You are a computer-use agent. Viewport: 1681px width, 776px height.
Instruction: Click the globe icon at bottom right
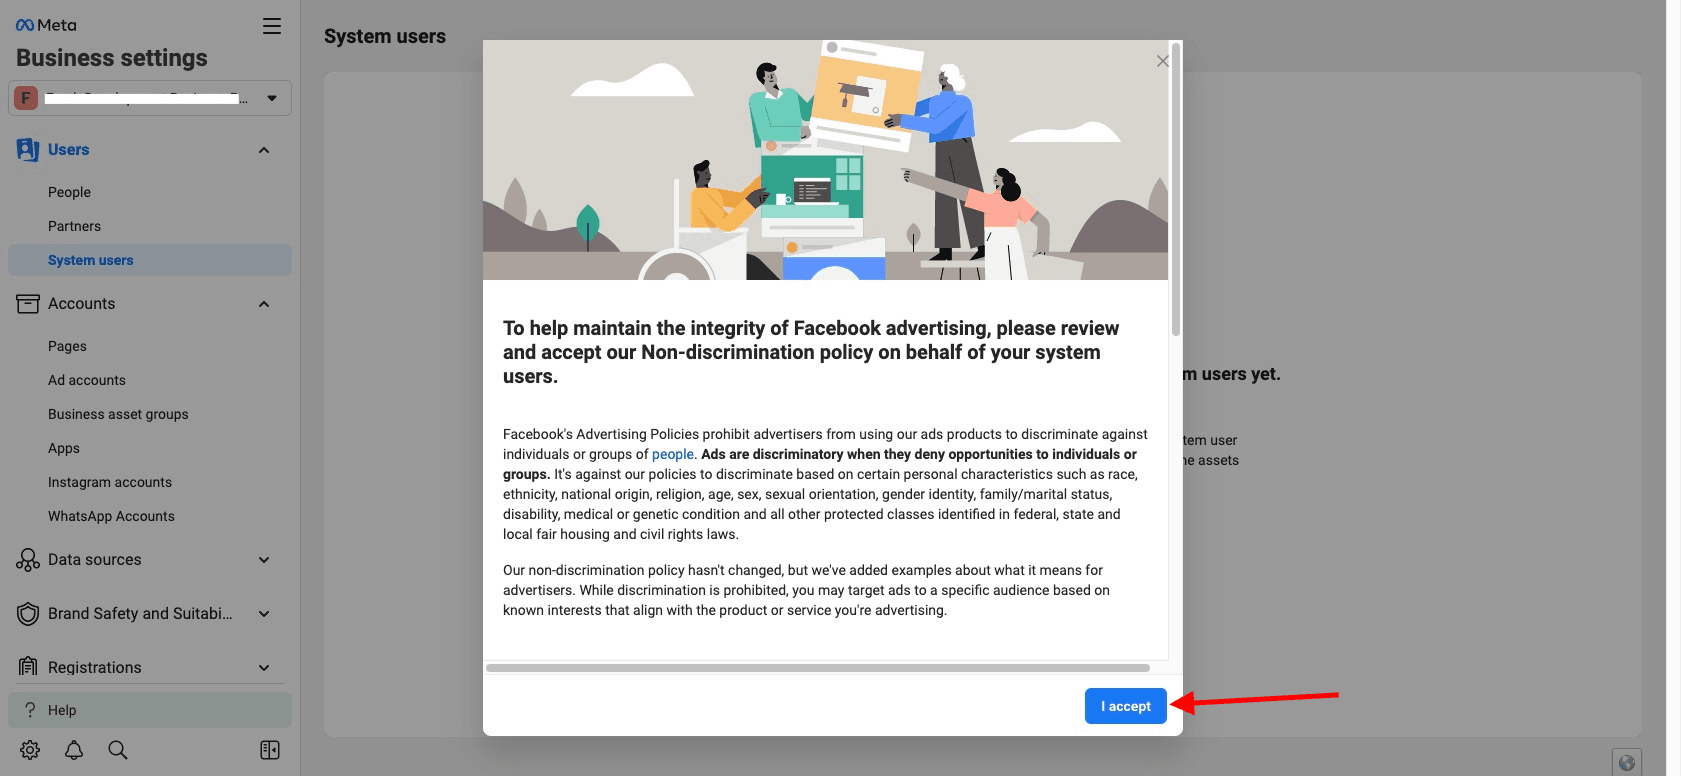click(1627, 762)
